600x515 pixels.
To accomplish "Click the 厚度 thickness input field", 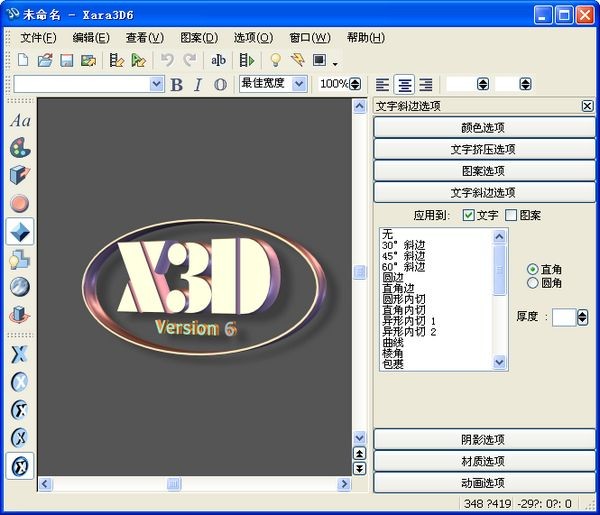I will 564,317.
